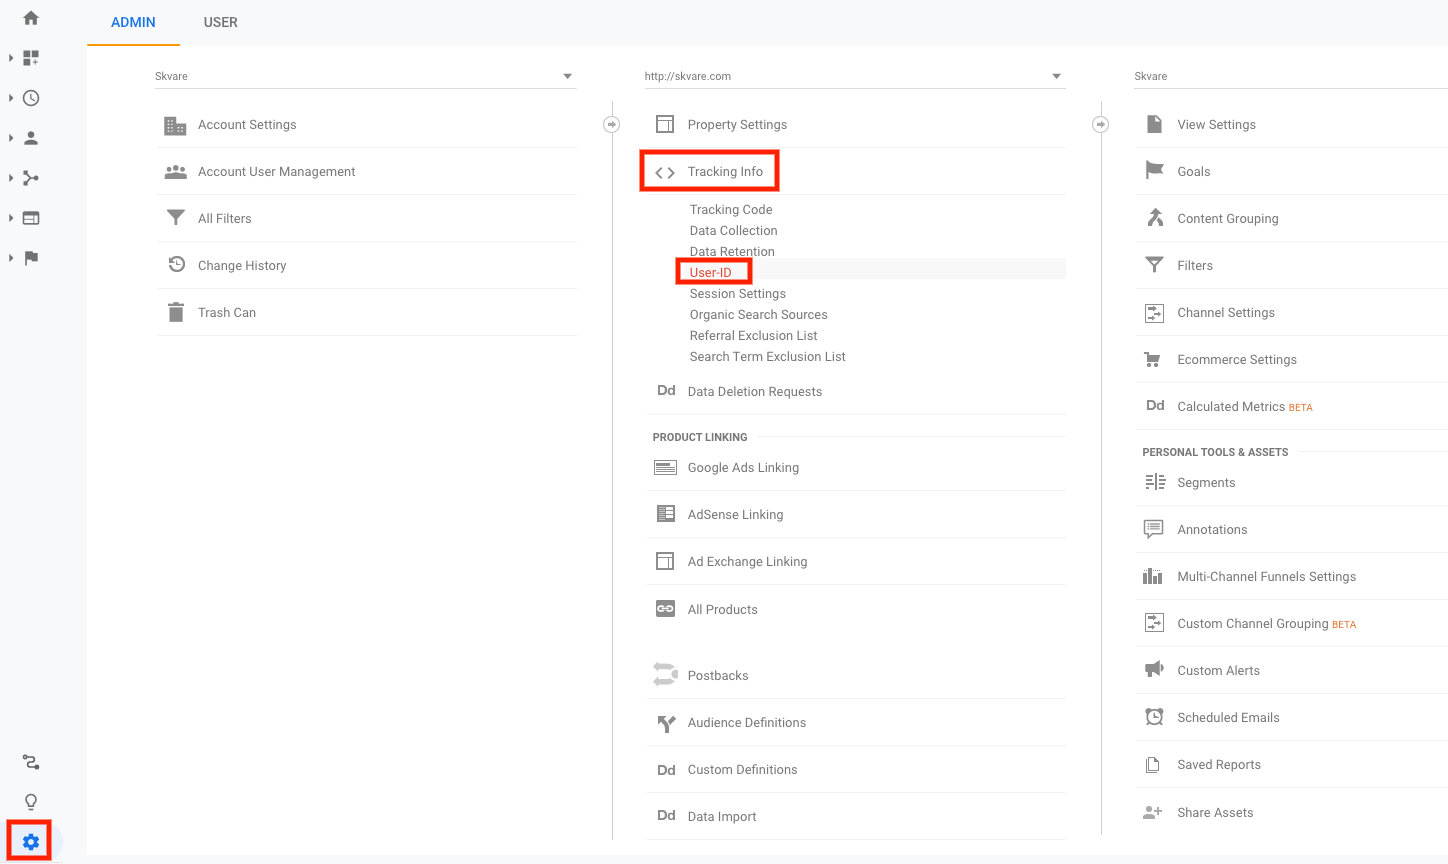Switch to the USER tab

pos(220,21)
